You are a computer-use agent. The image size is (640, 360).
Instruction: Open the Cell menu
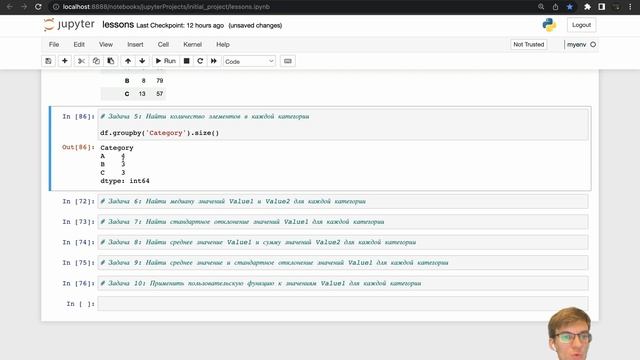(163, 44)
